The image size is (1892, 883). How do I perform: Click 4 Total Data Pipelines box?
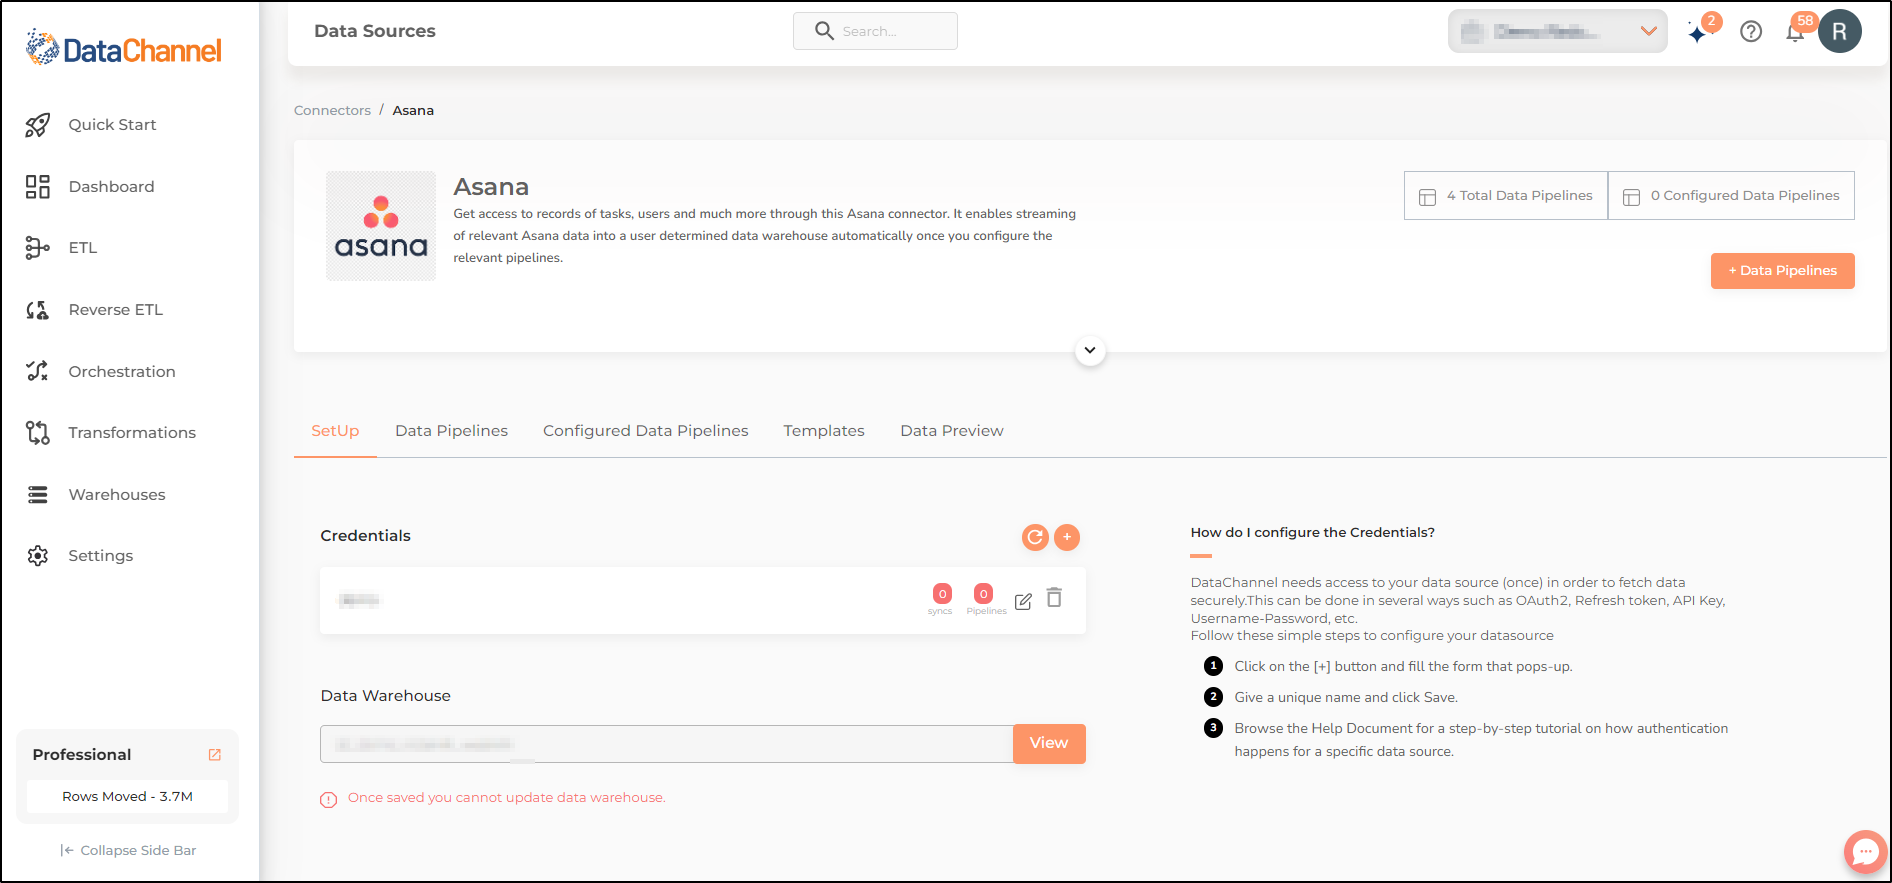pos(1506,196)
